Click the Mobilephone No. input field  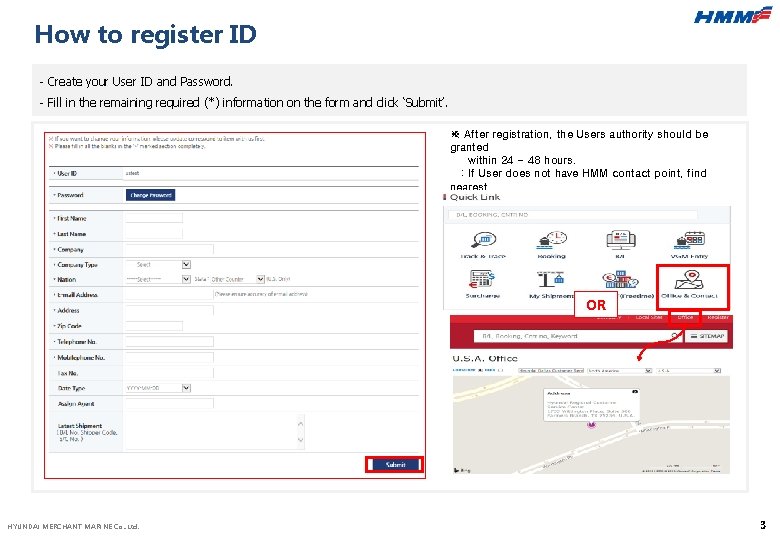[169, 357]
